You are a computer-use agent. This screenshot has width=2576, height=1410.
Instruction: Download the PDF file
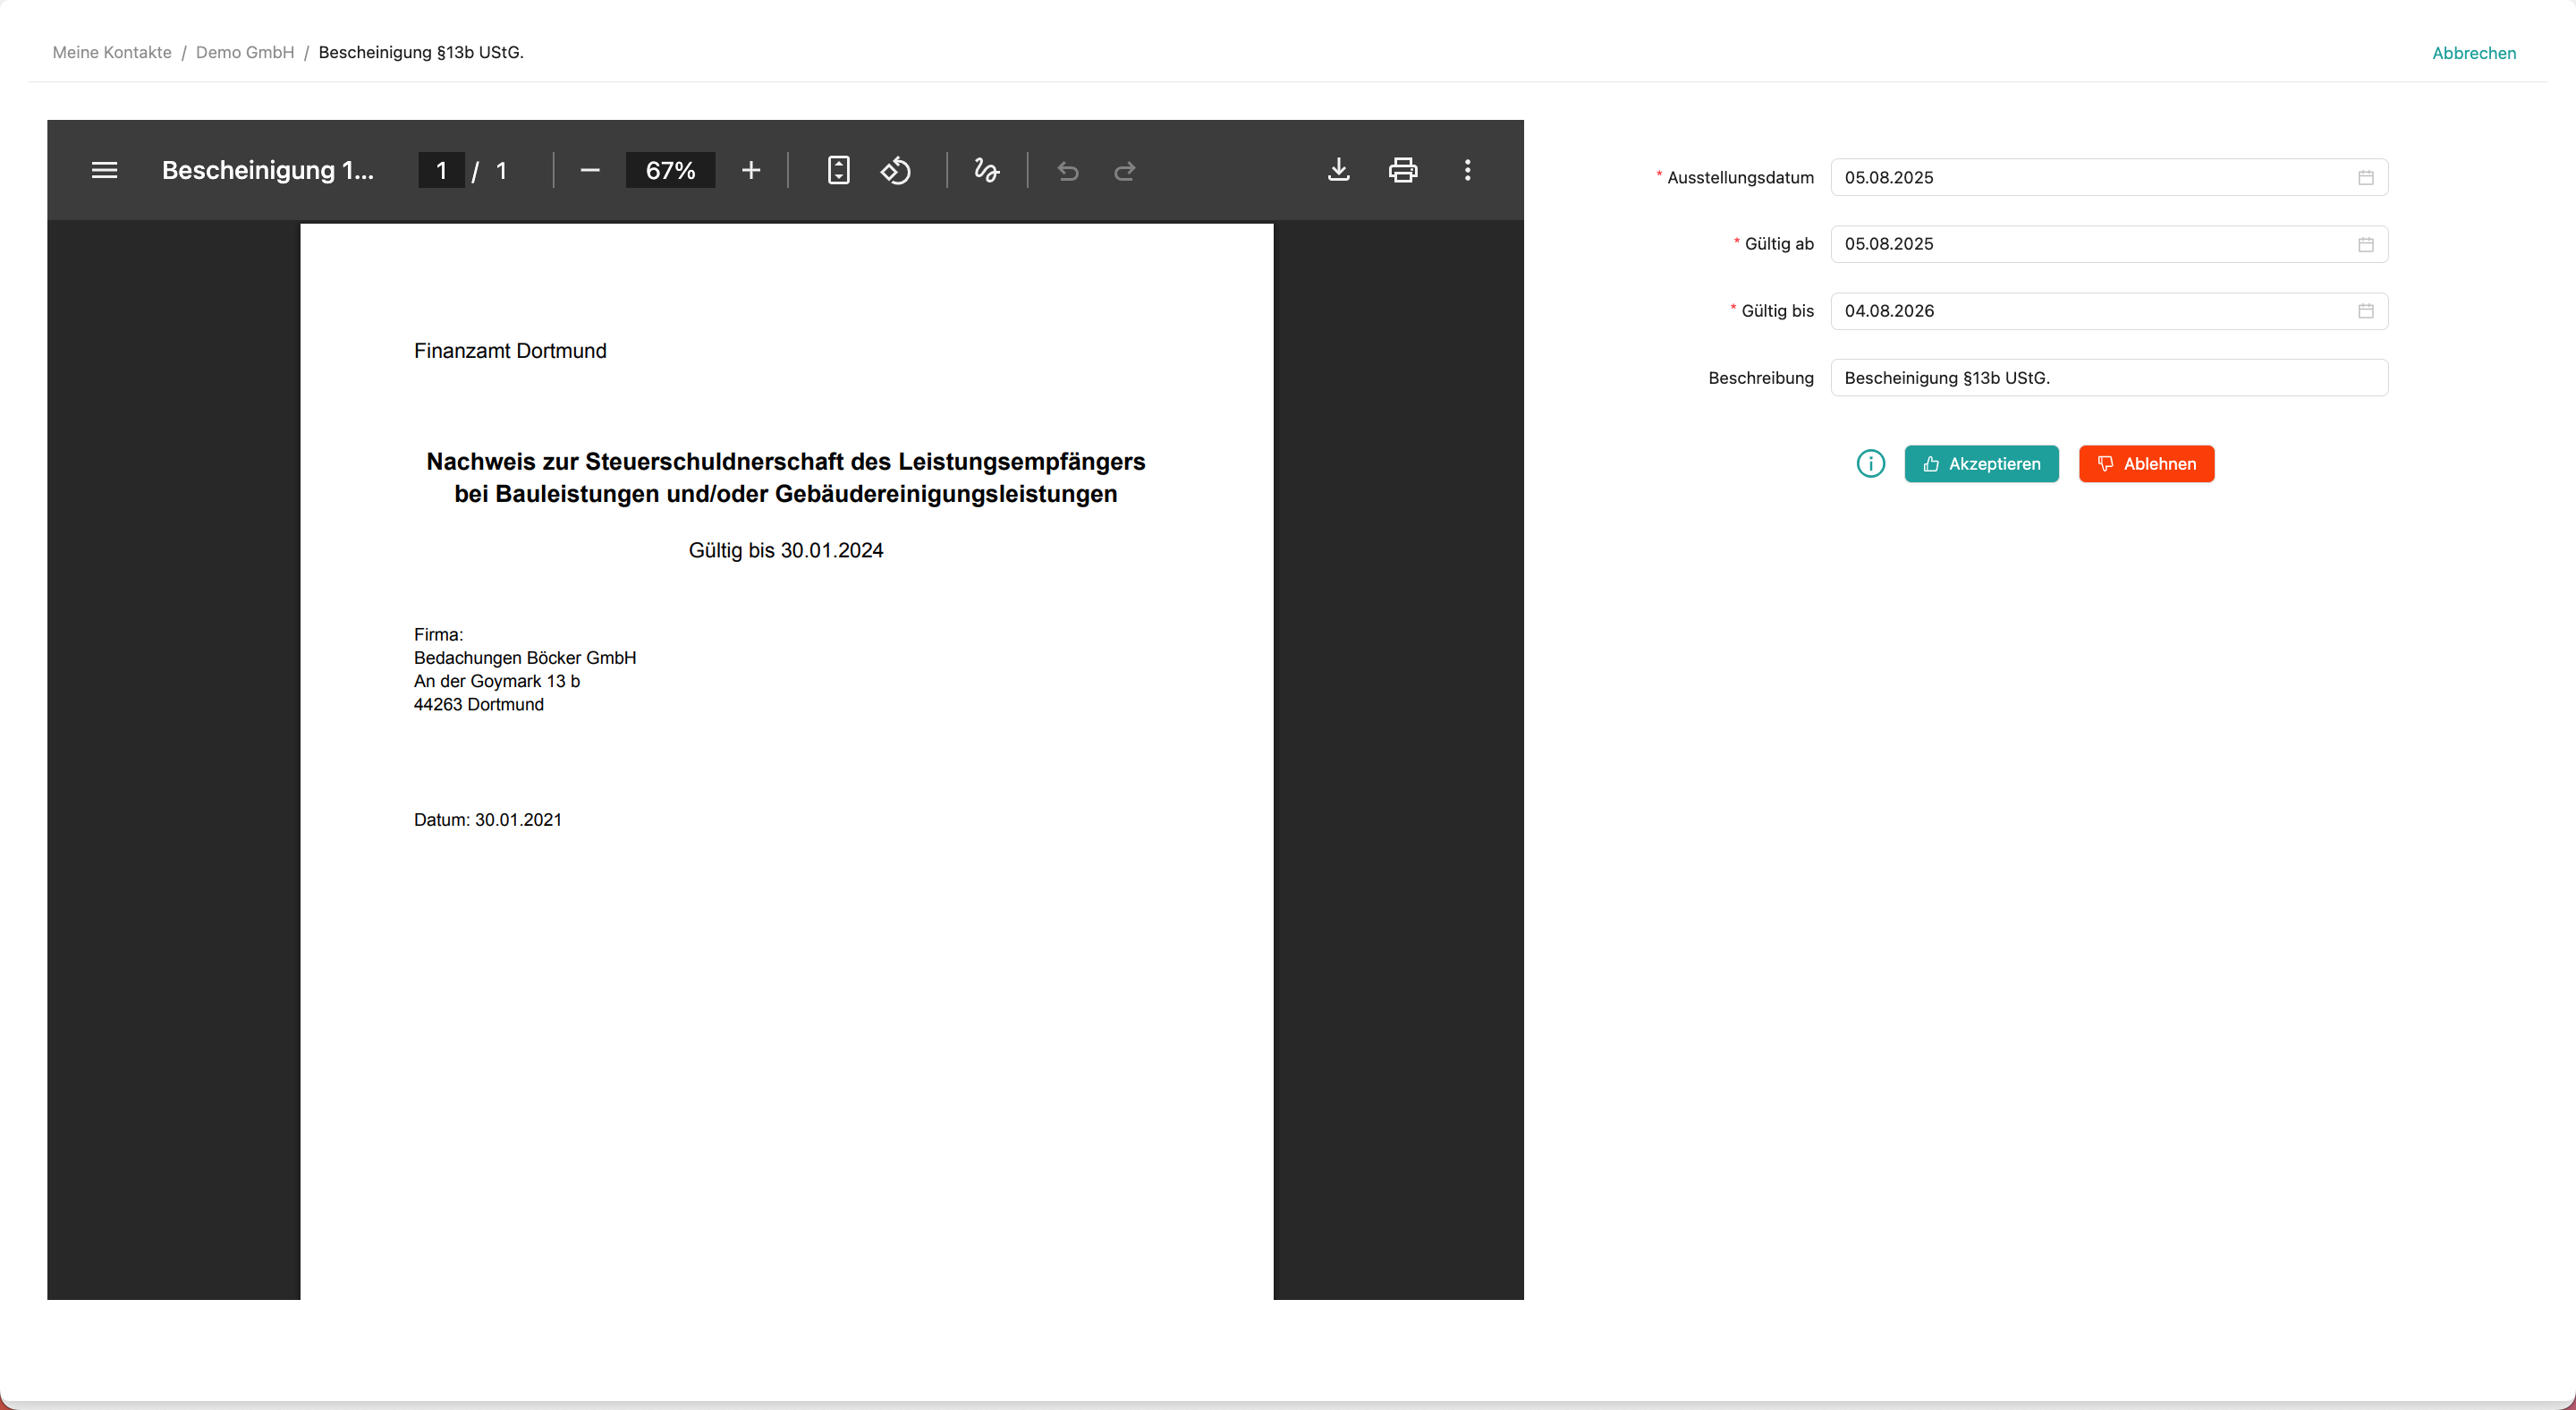[1338, 170]
